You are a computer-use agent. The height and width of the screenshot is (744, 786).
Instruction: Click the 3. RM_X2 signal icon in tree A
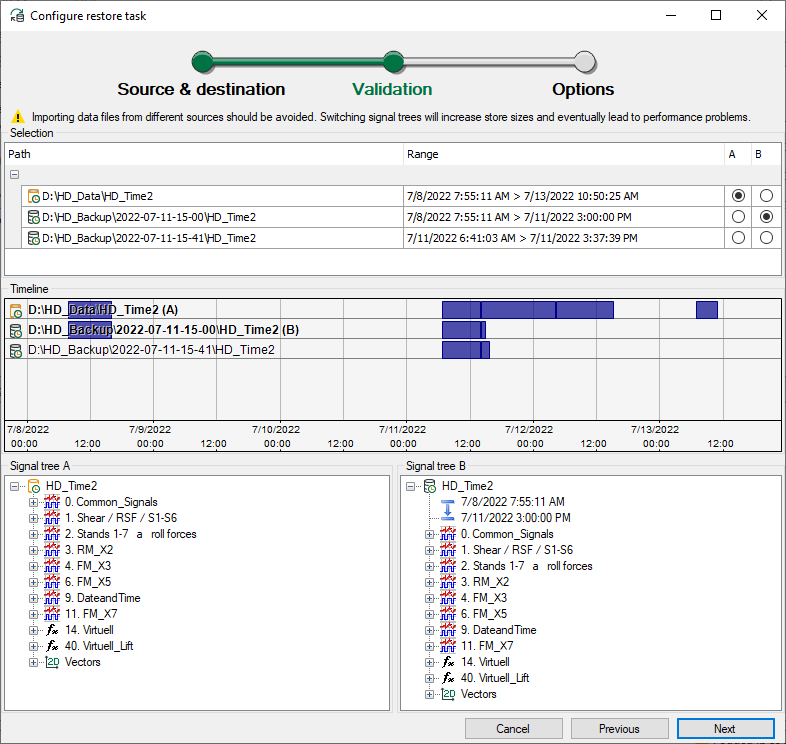point(53,550)
